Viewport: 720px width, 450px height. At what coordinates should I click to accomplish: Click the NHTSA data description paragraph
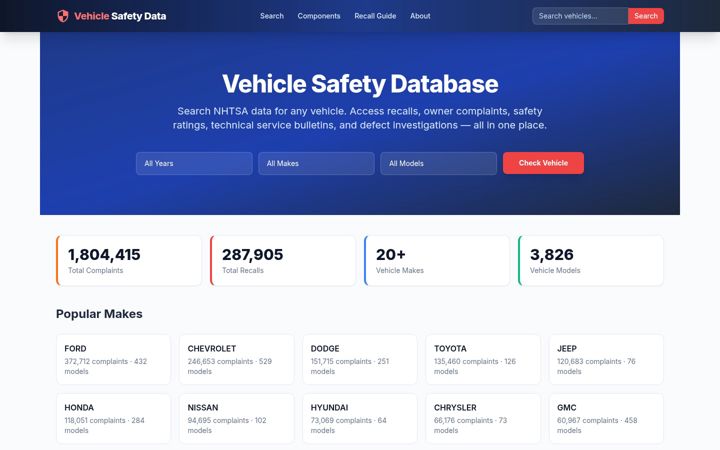point(360,118)
